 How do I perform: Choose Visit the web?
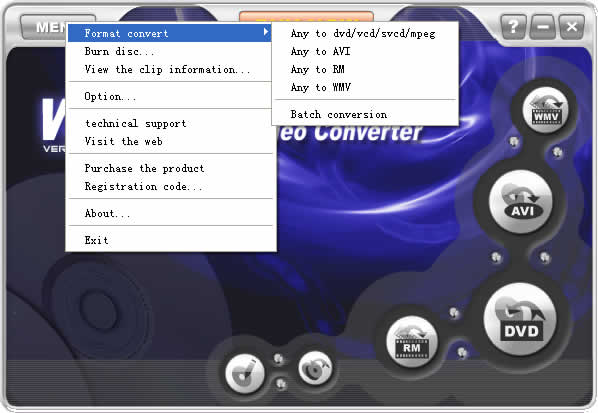[169, 141]
